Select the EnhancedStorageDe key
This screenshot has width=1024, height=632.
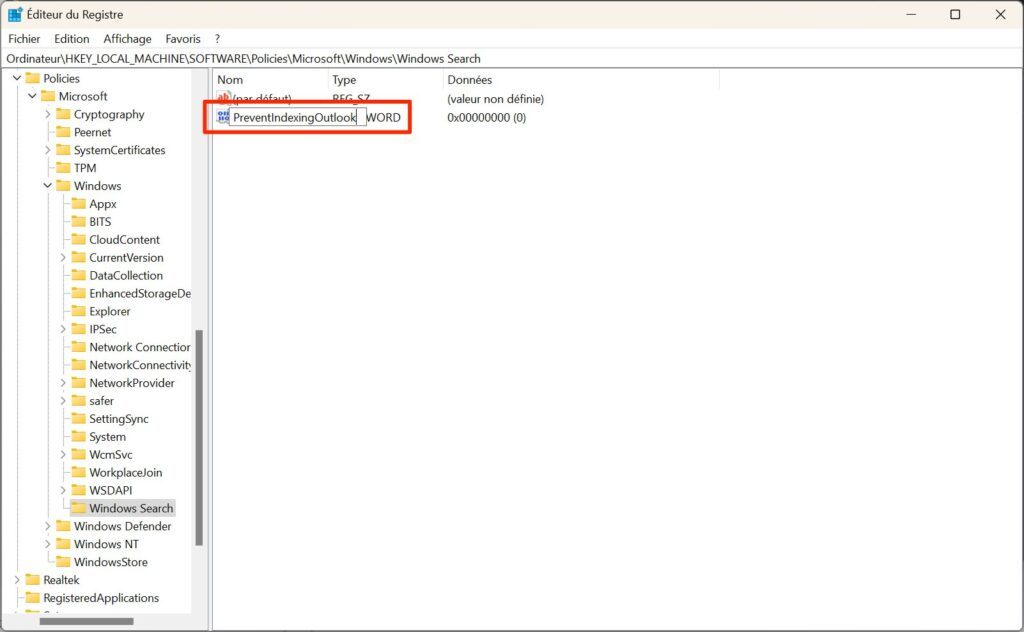point(140,294)
